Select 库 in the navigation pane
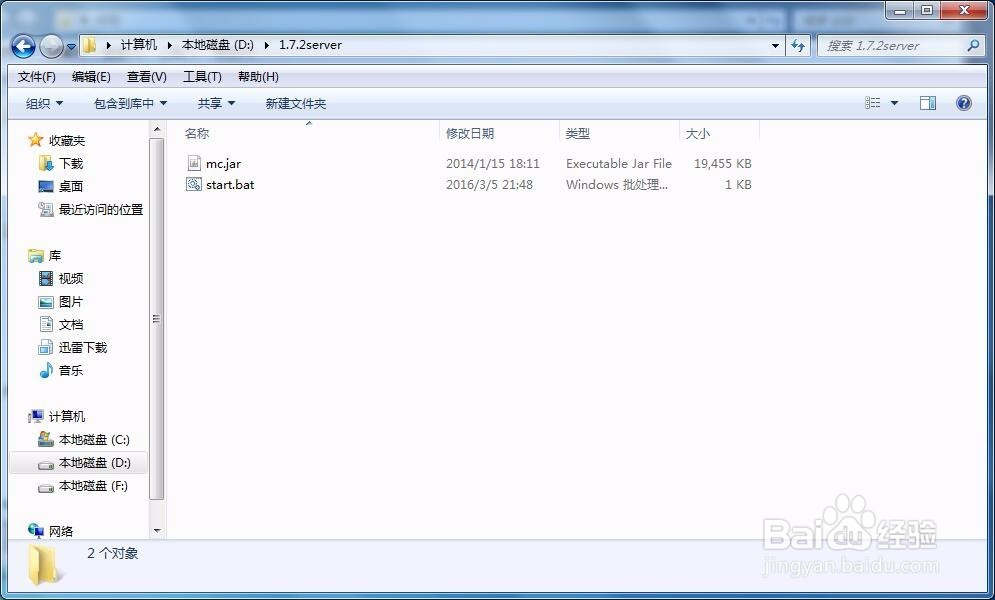Screen dimensions: 995x600 [x=55, y=255]
